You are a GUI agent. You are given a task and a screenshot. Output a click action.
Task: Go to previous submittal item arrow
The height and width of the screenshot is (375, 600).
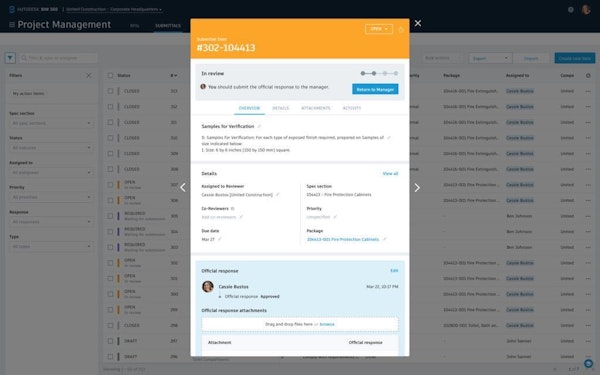[183, 188]
